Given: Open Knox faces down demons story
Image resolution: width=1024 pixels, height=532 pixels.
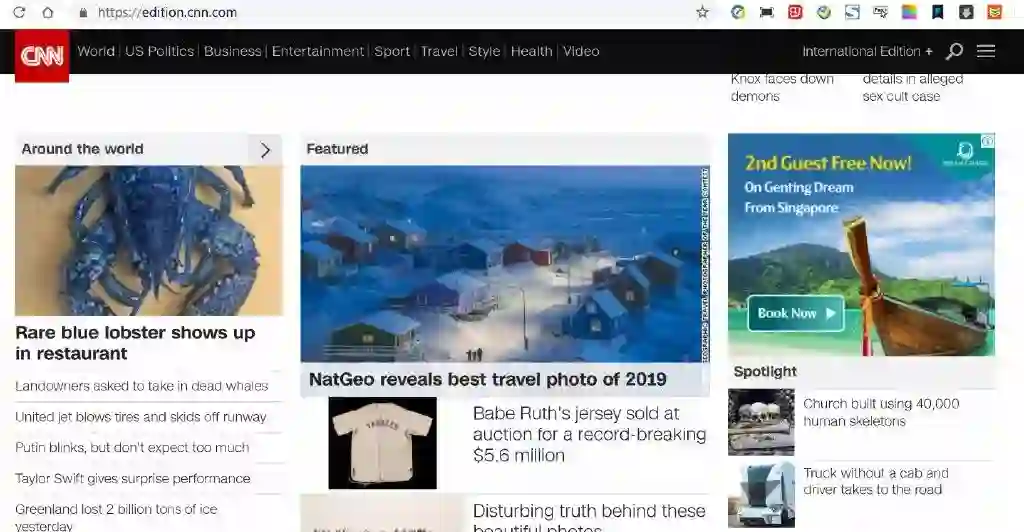Looking at the screenshot, I should coord(782,87).
